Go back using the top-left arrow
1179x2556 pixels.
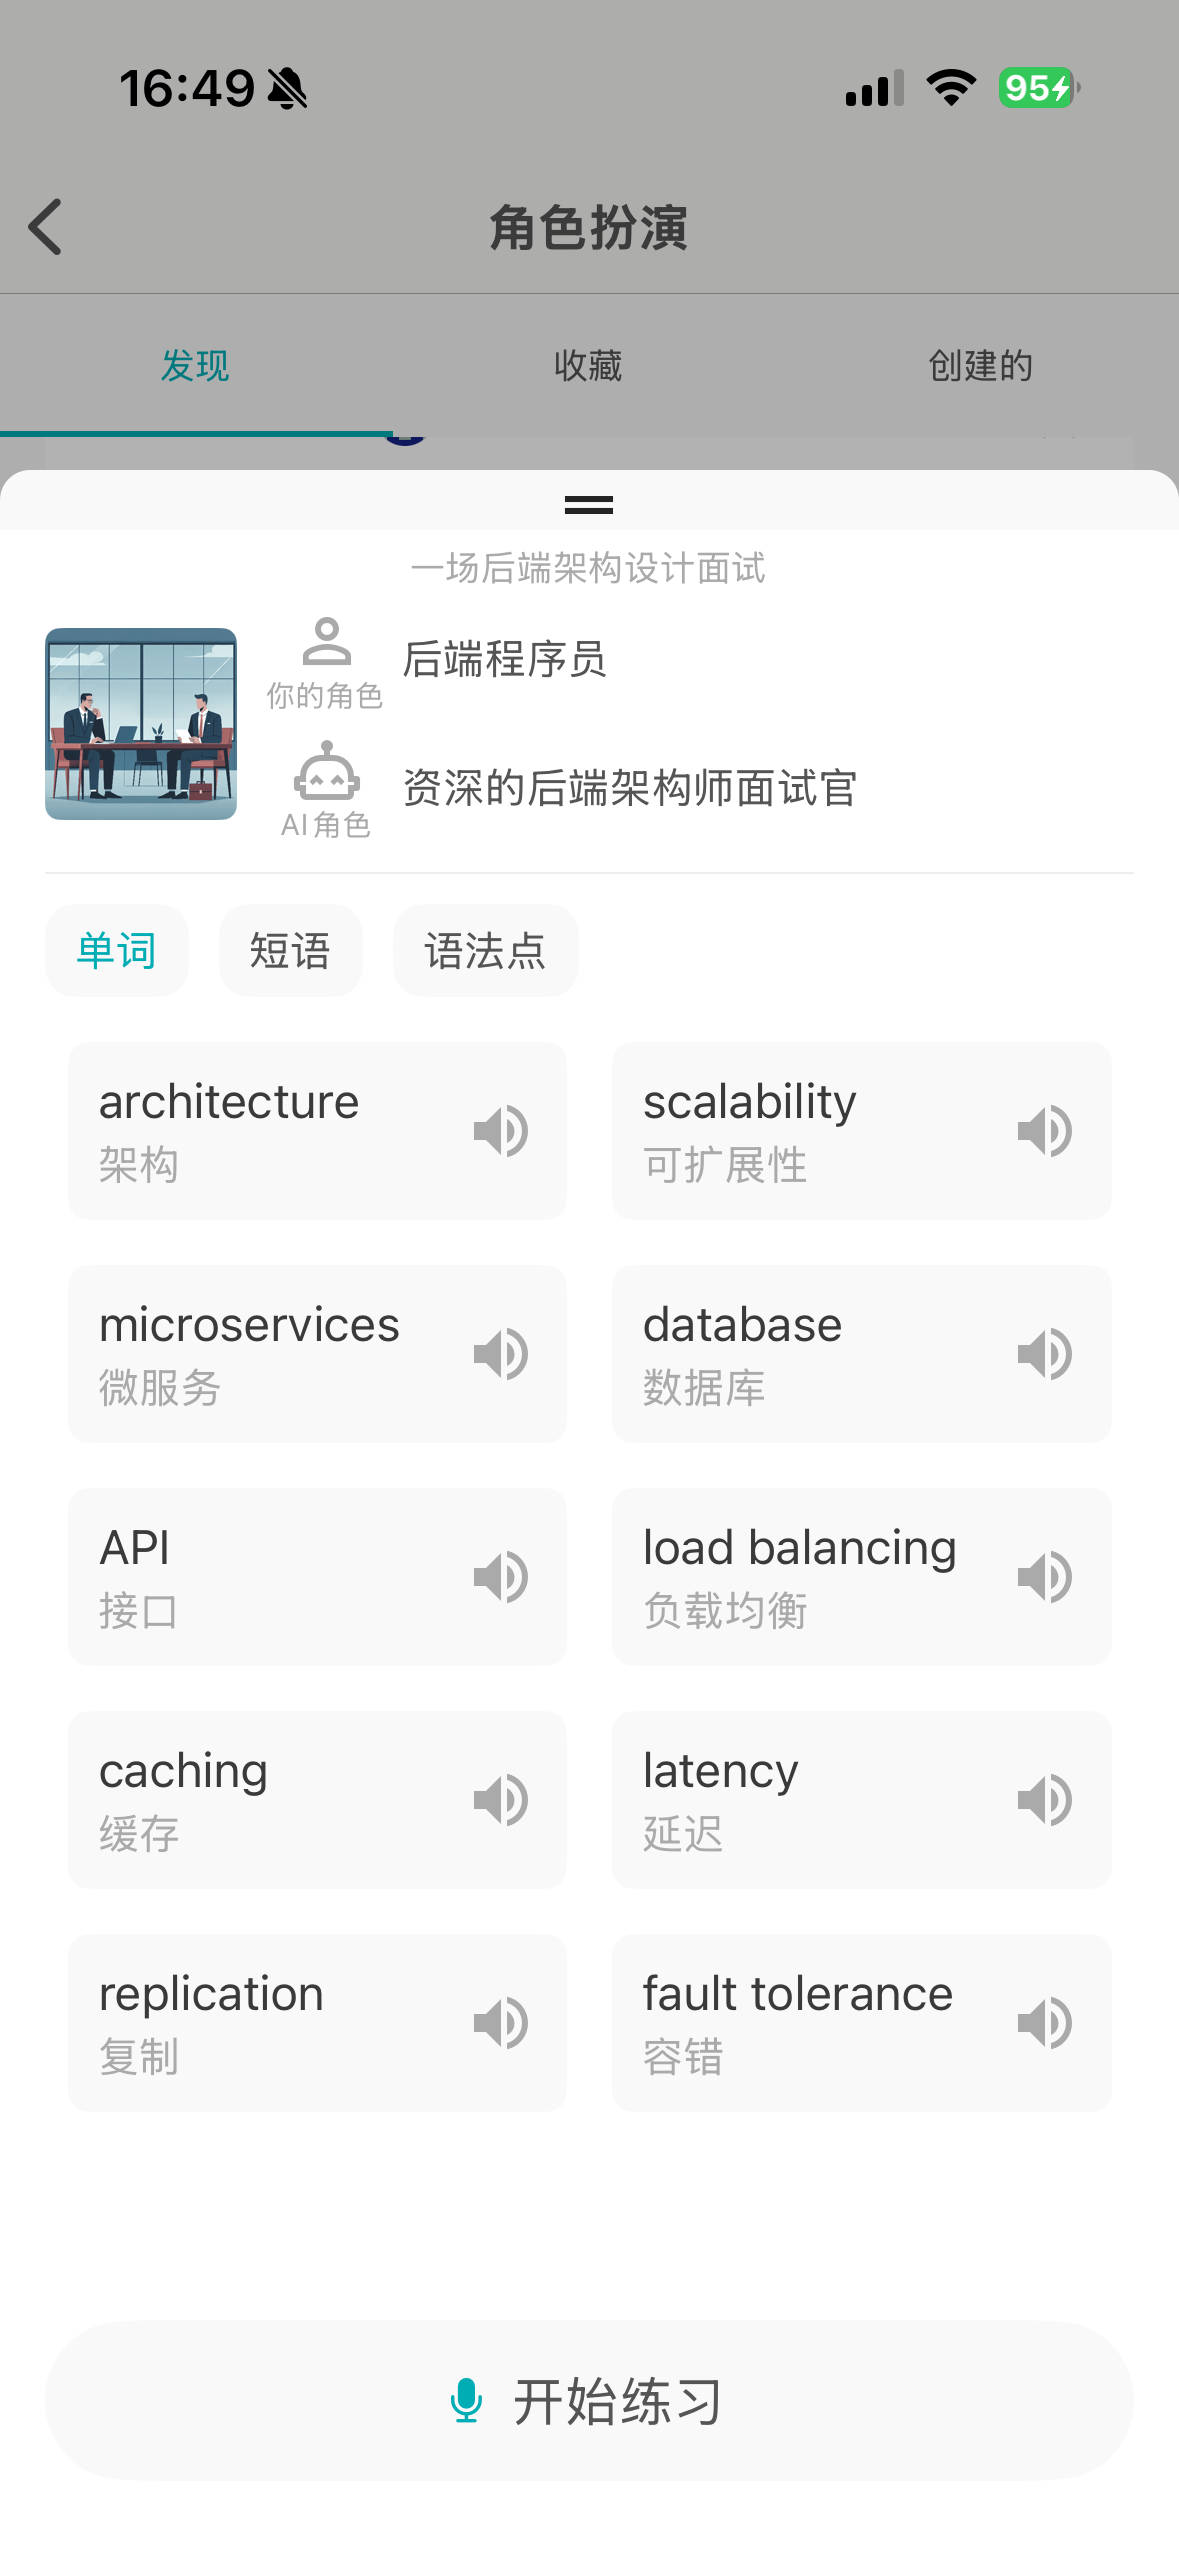46,227
